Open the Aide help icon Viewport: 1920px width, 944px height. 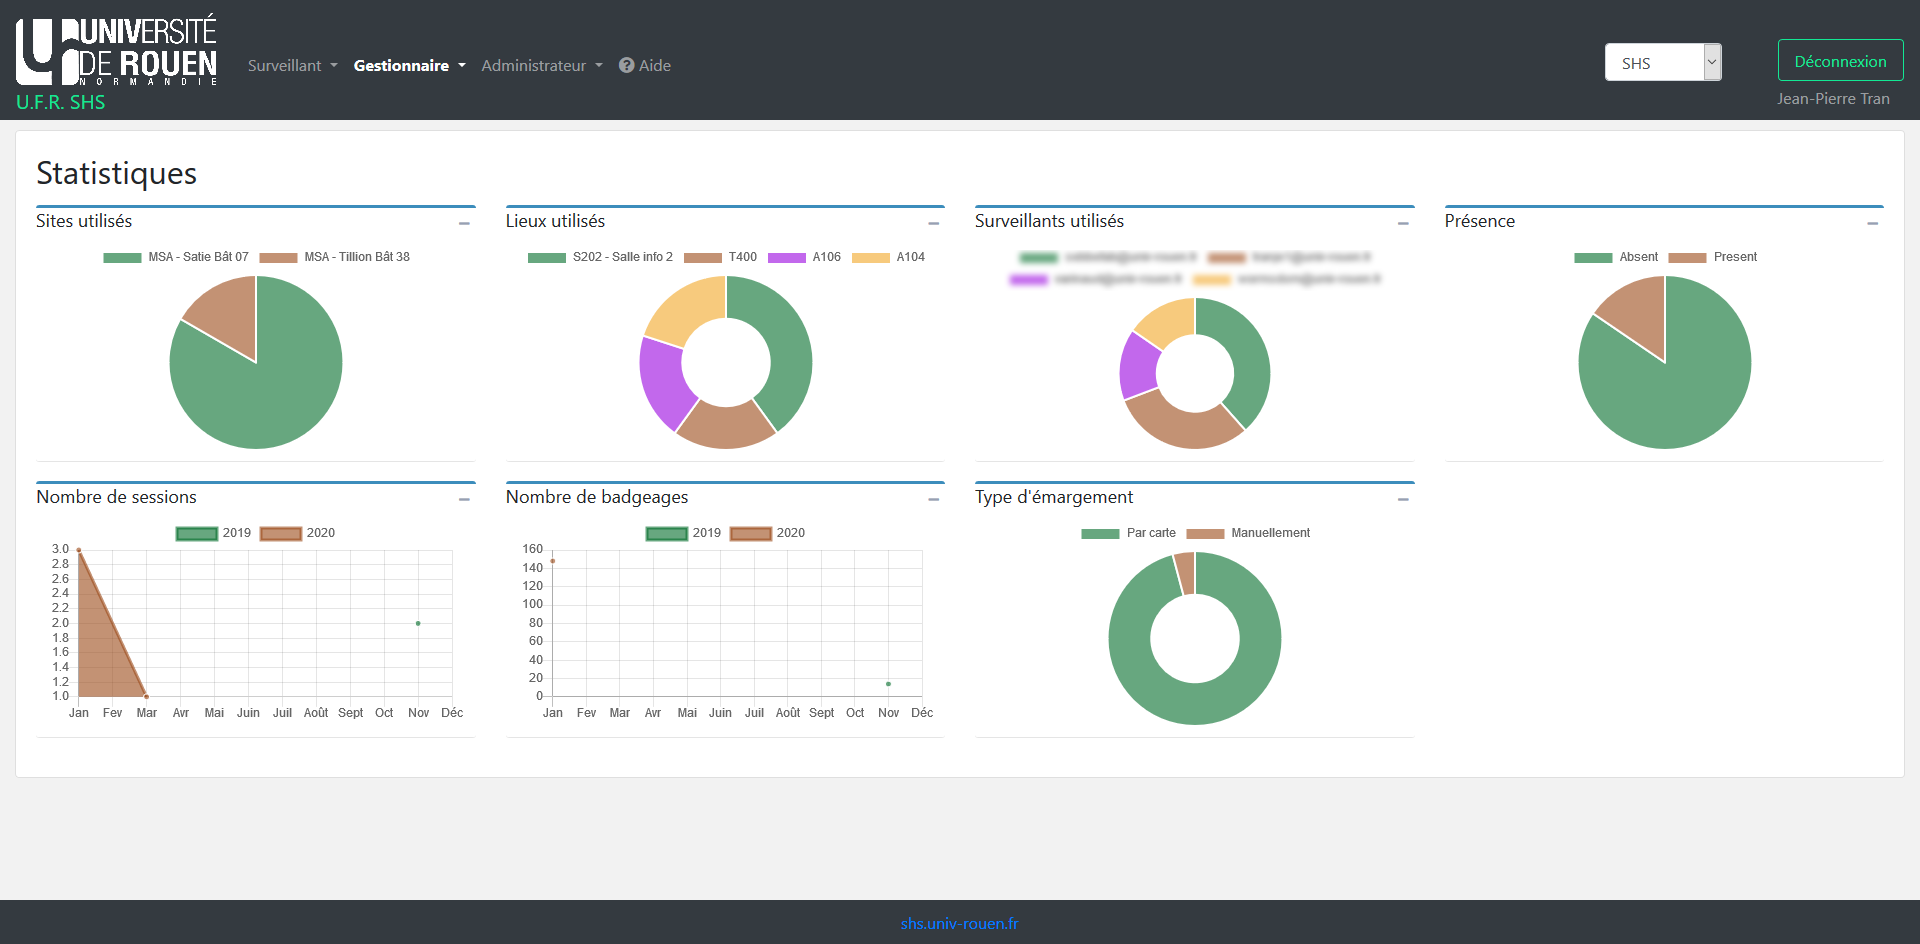pyautogui.click(x=627, y=65)
